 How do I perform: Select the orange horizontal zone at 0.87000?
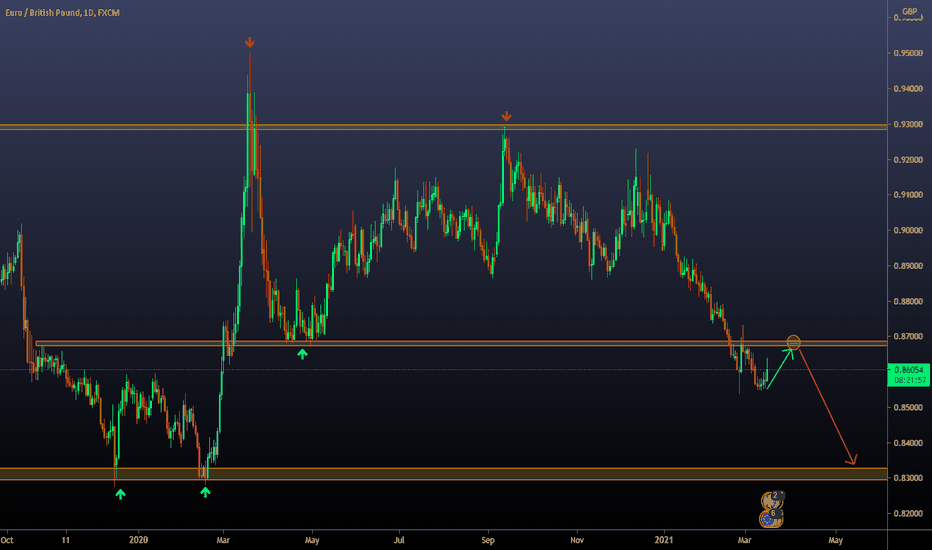461,343
